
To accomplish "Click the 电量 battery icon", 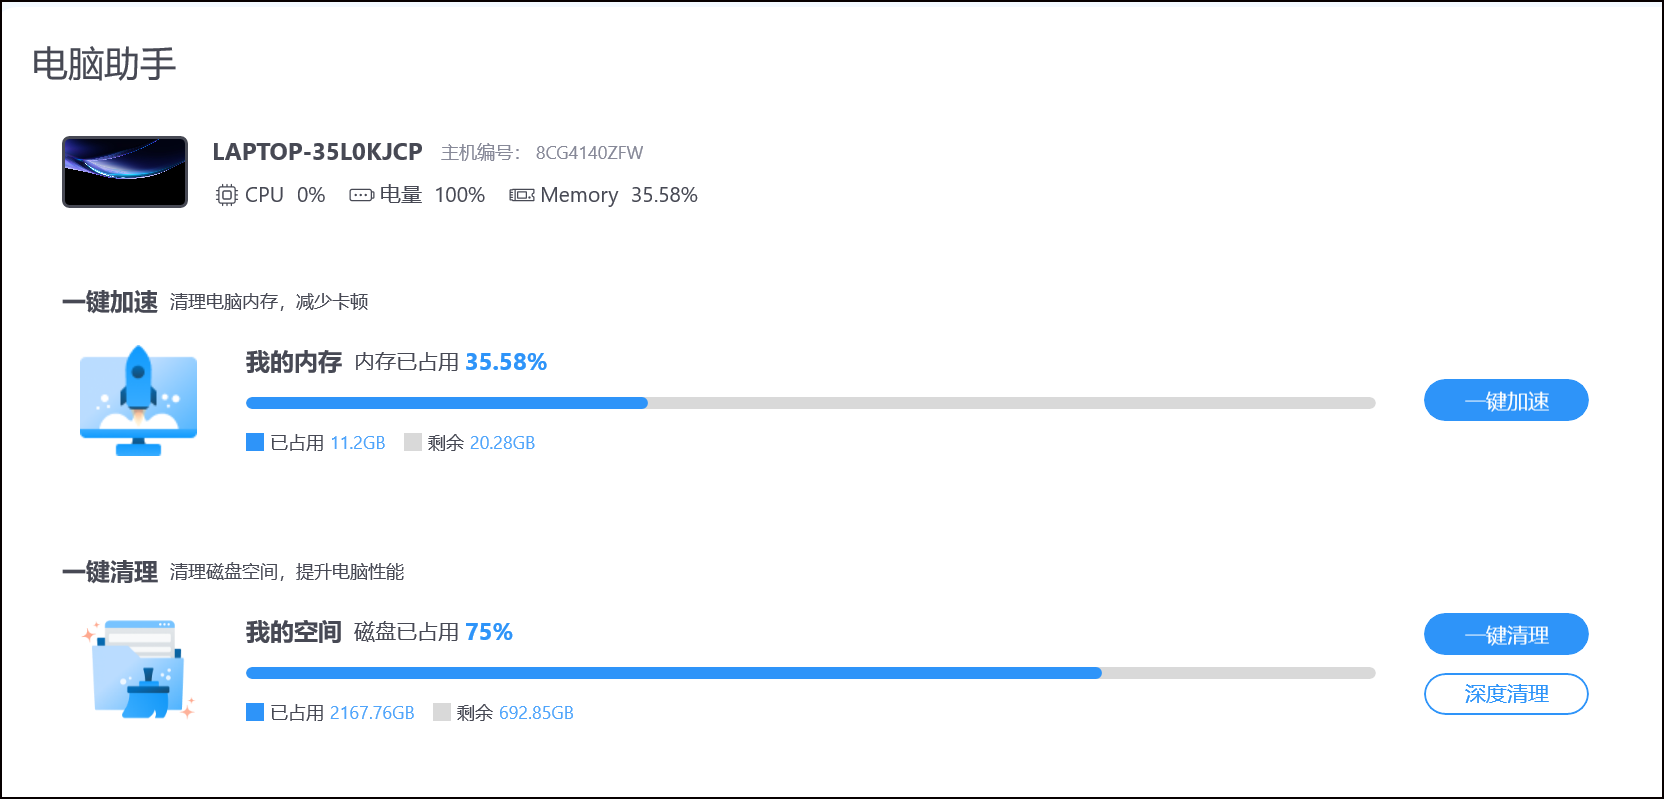I will pyautogui.click(x=360, y=195).
